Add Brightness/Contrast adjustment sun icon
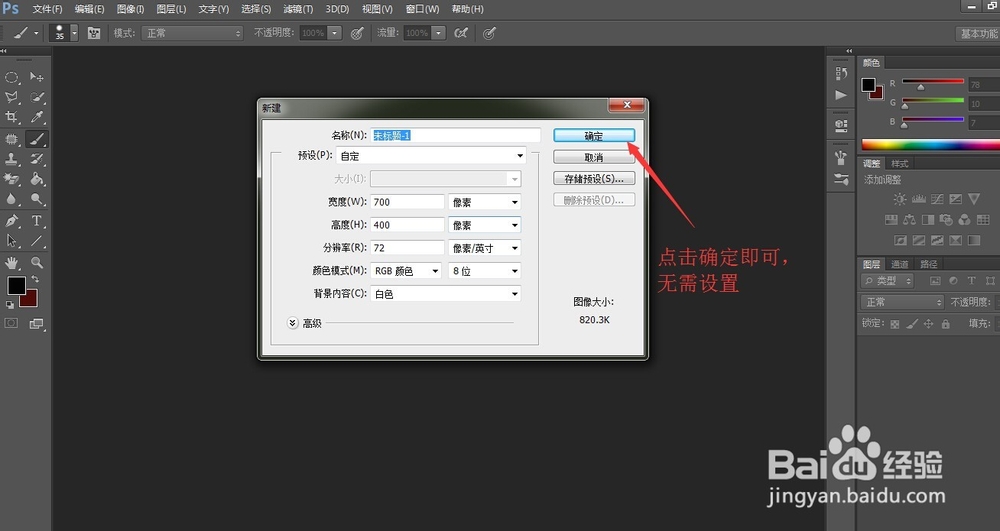 coord(900,199)
